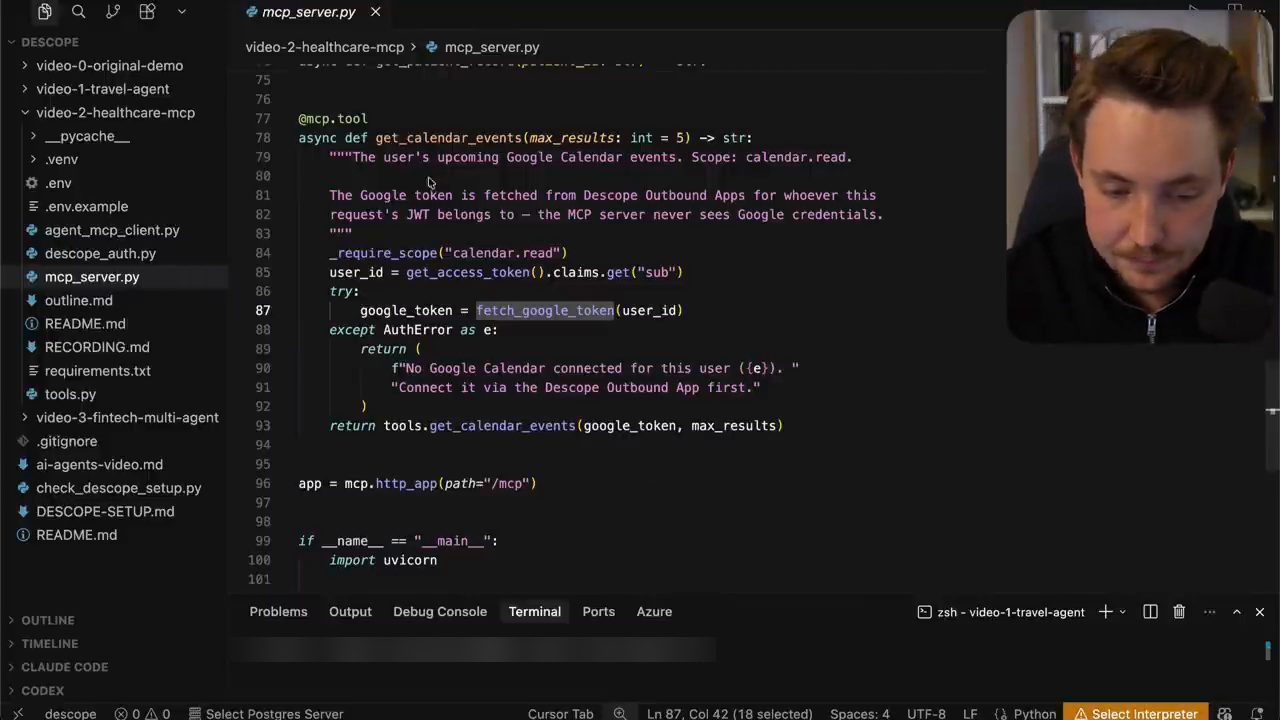Open descope_auth.py in the explorer
The height and width of the screenshot is (720, 1280).
tap(100, 254)
